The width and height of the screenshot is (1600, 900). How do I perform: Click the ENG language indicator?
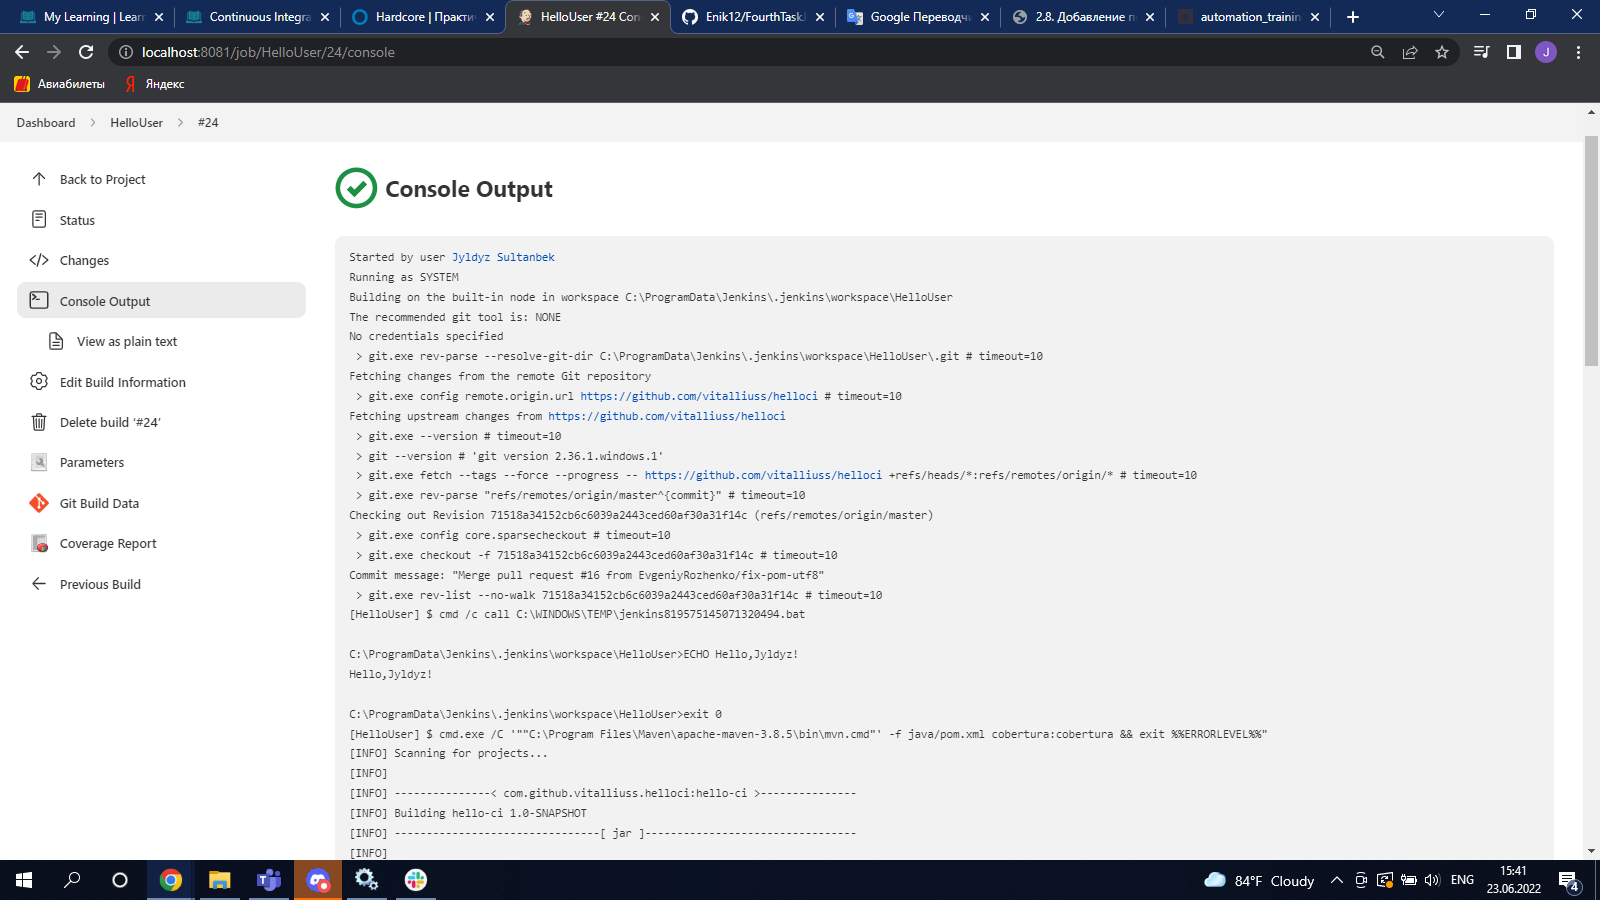click(x=1462, y=880)
